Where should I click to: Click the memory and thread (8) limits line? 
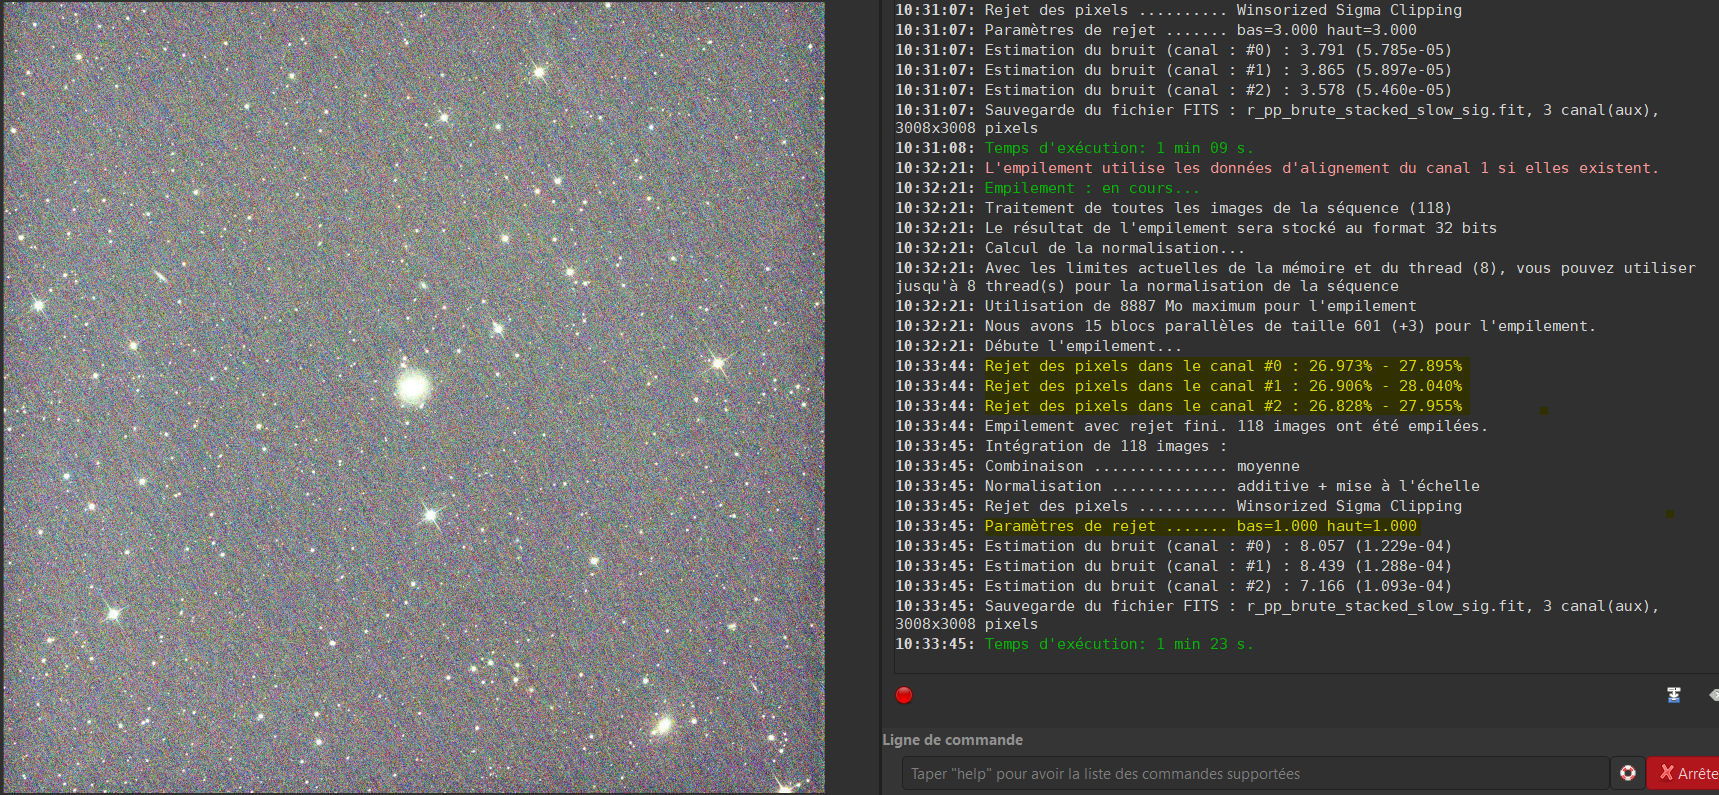[x=1295, y=277]
